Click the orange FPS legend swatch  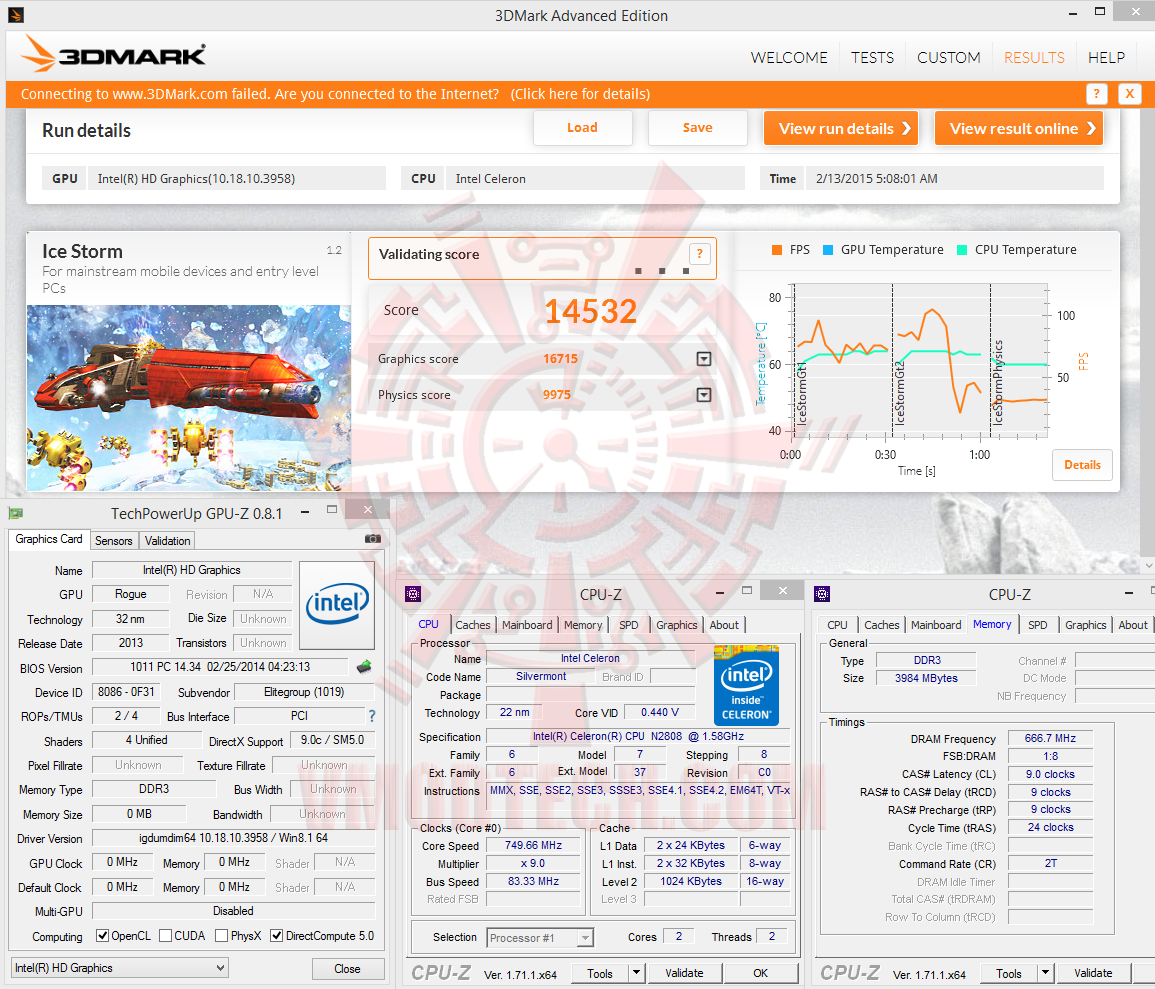(x=776, y=250)
